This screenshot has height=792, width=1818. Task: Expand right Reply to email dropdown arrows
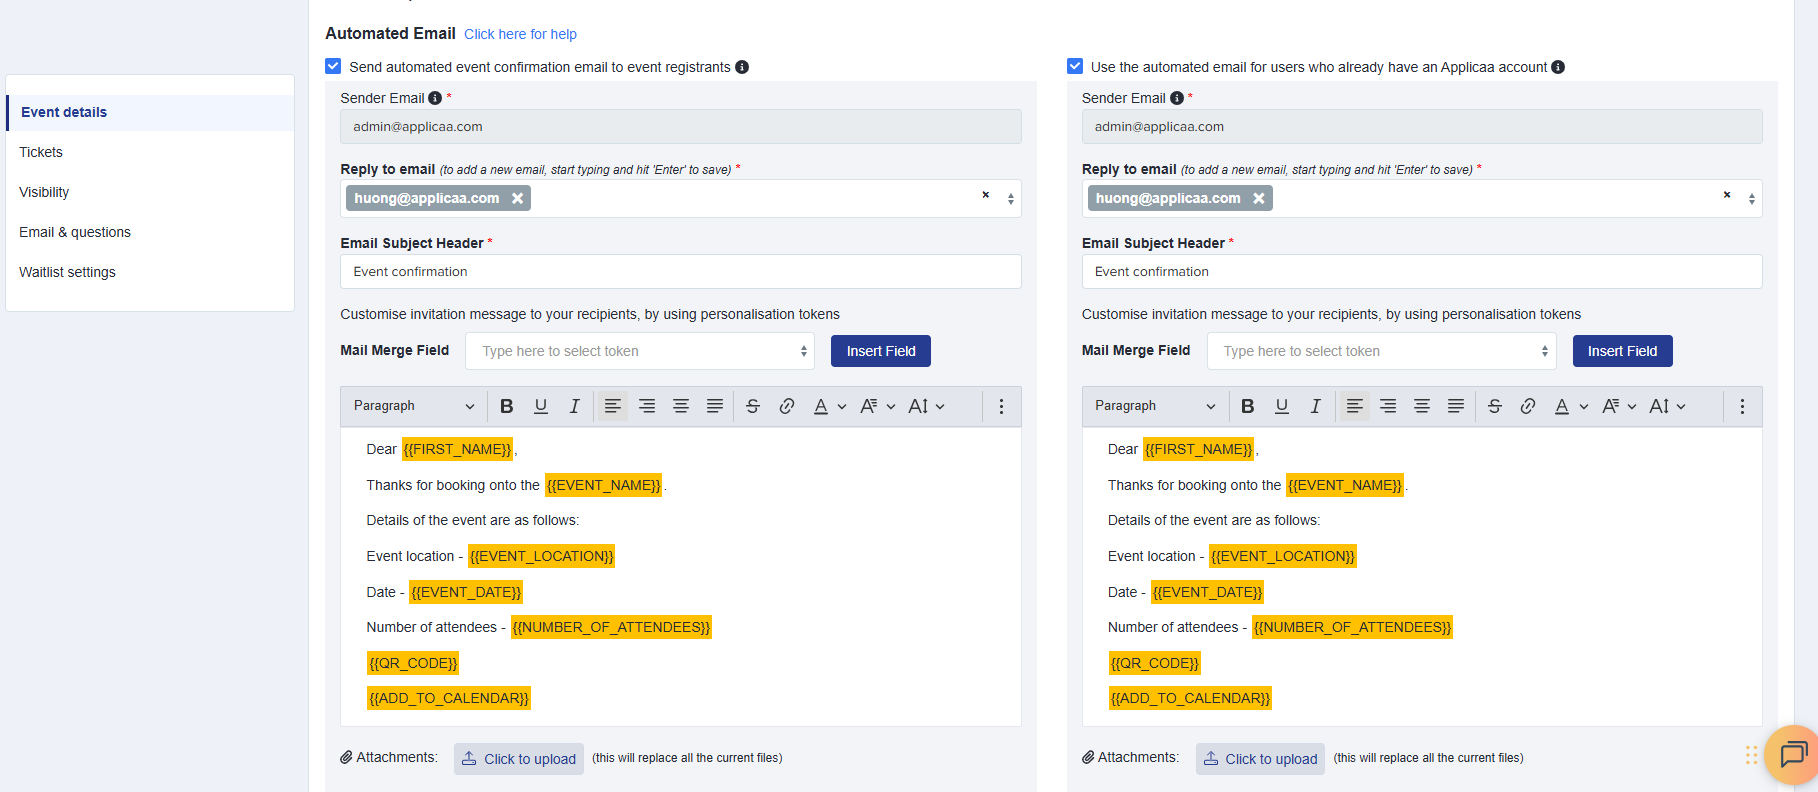click(x=1752, y=199)
